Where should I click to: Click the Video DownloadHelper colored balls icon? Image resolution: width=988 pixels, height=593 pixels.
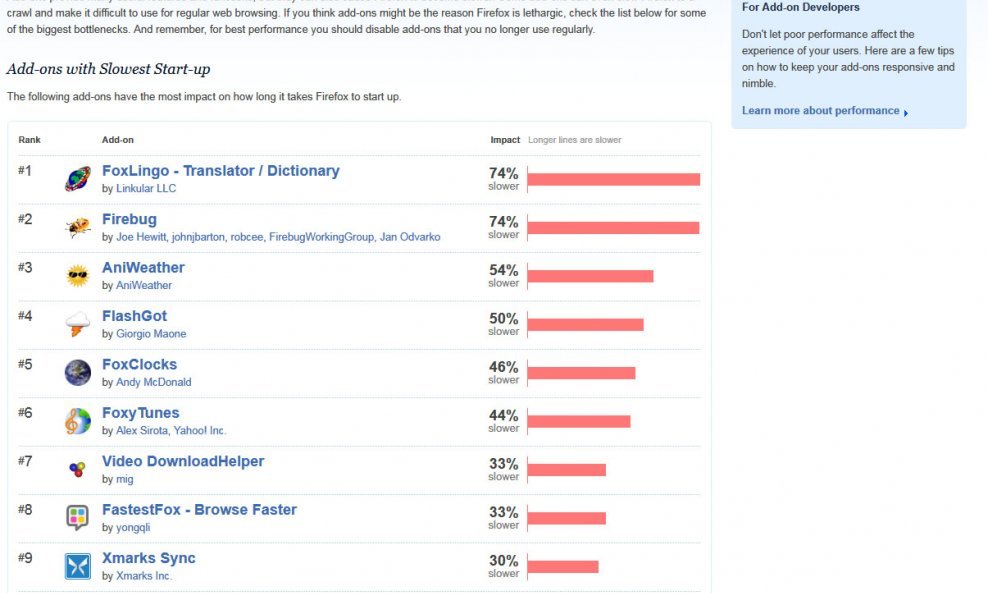pos(77,469)
